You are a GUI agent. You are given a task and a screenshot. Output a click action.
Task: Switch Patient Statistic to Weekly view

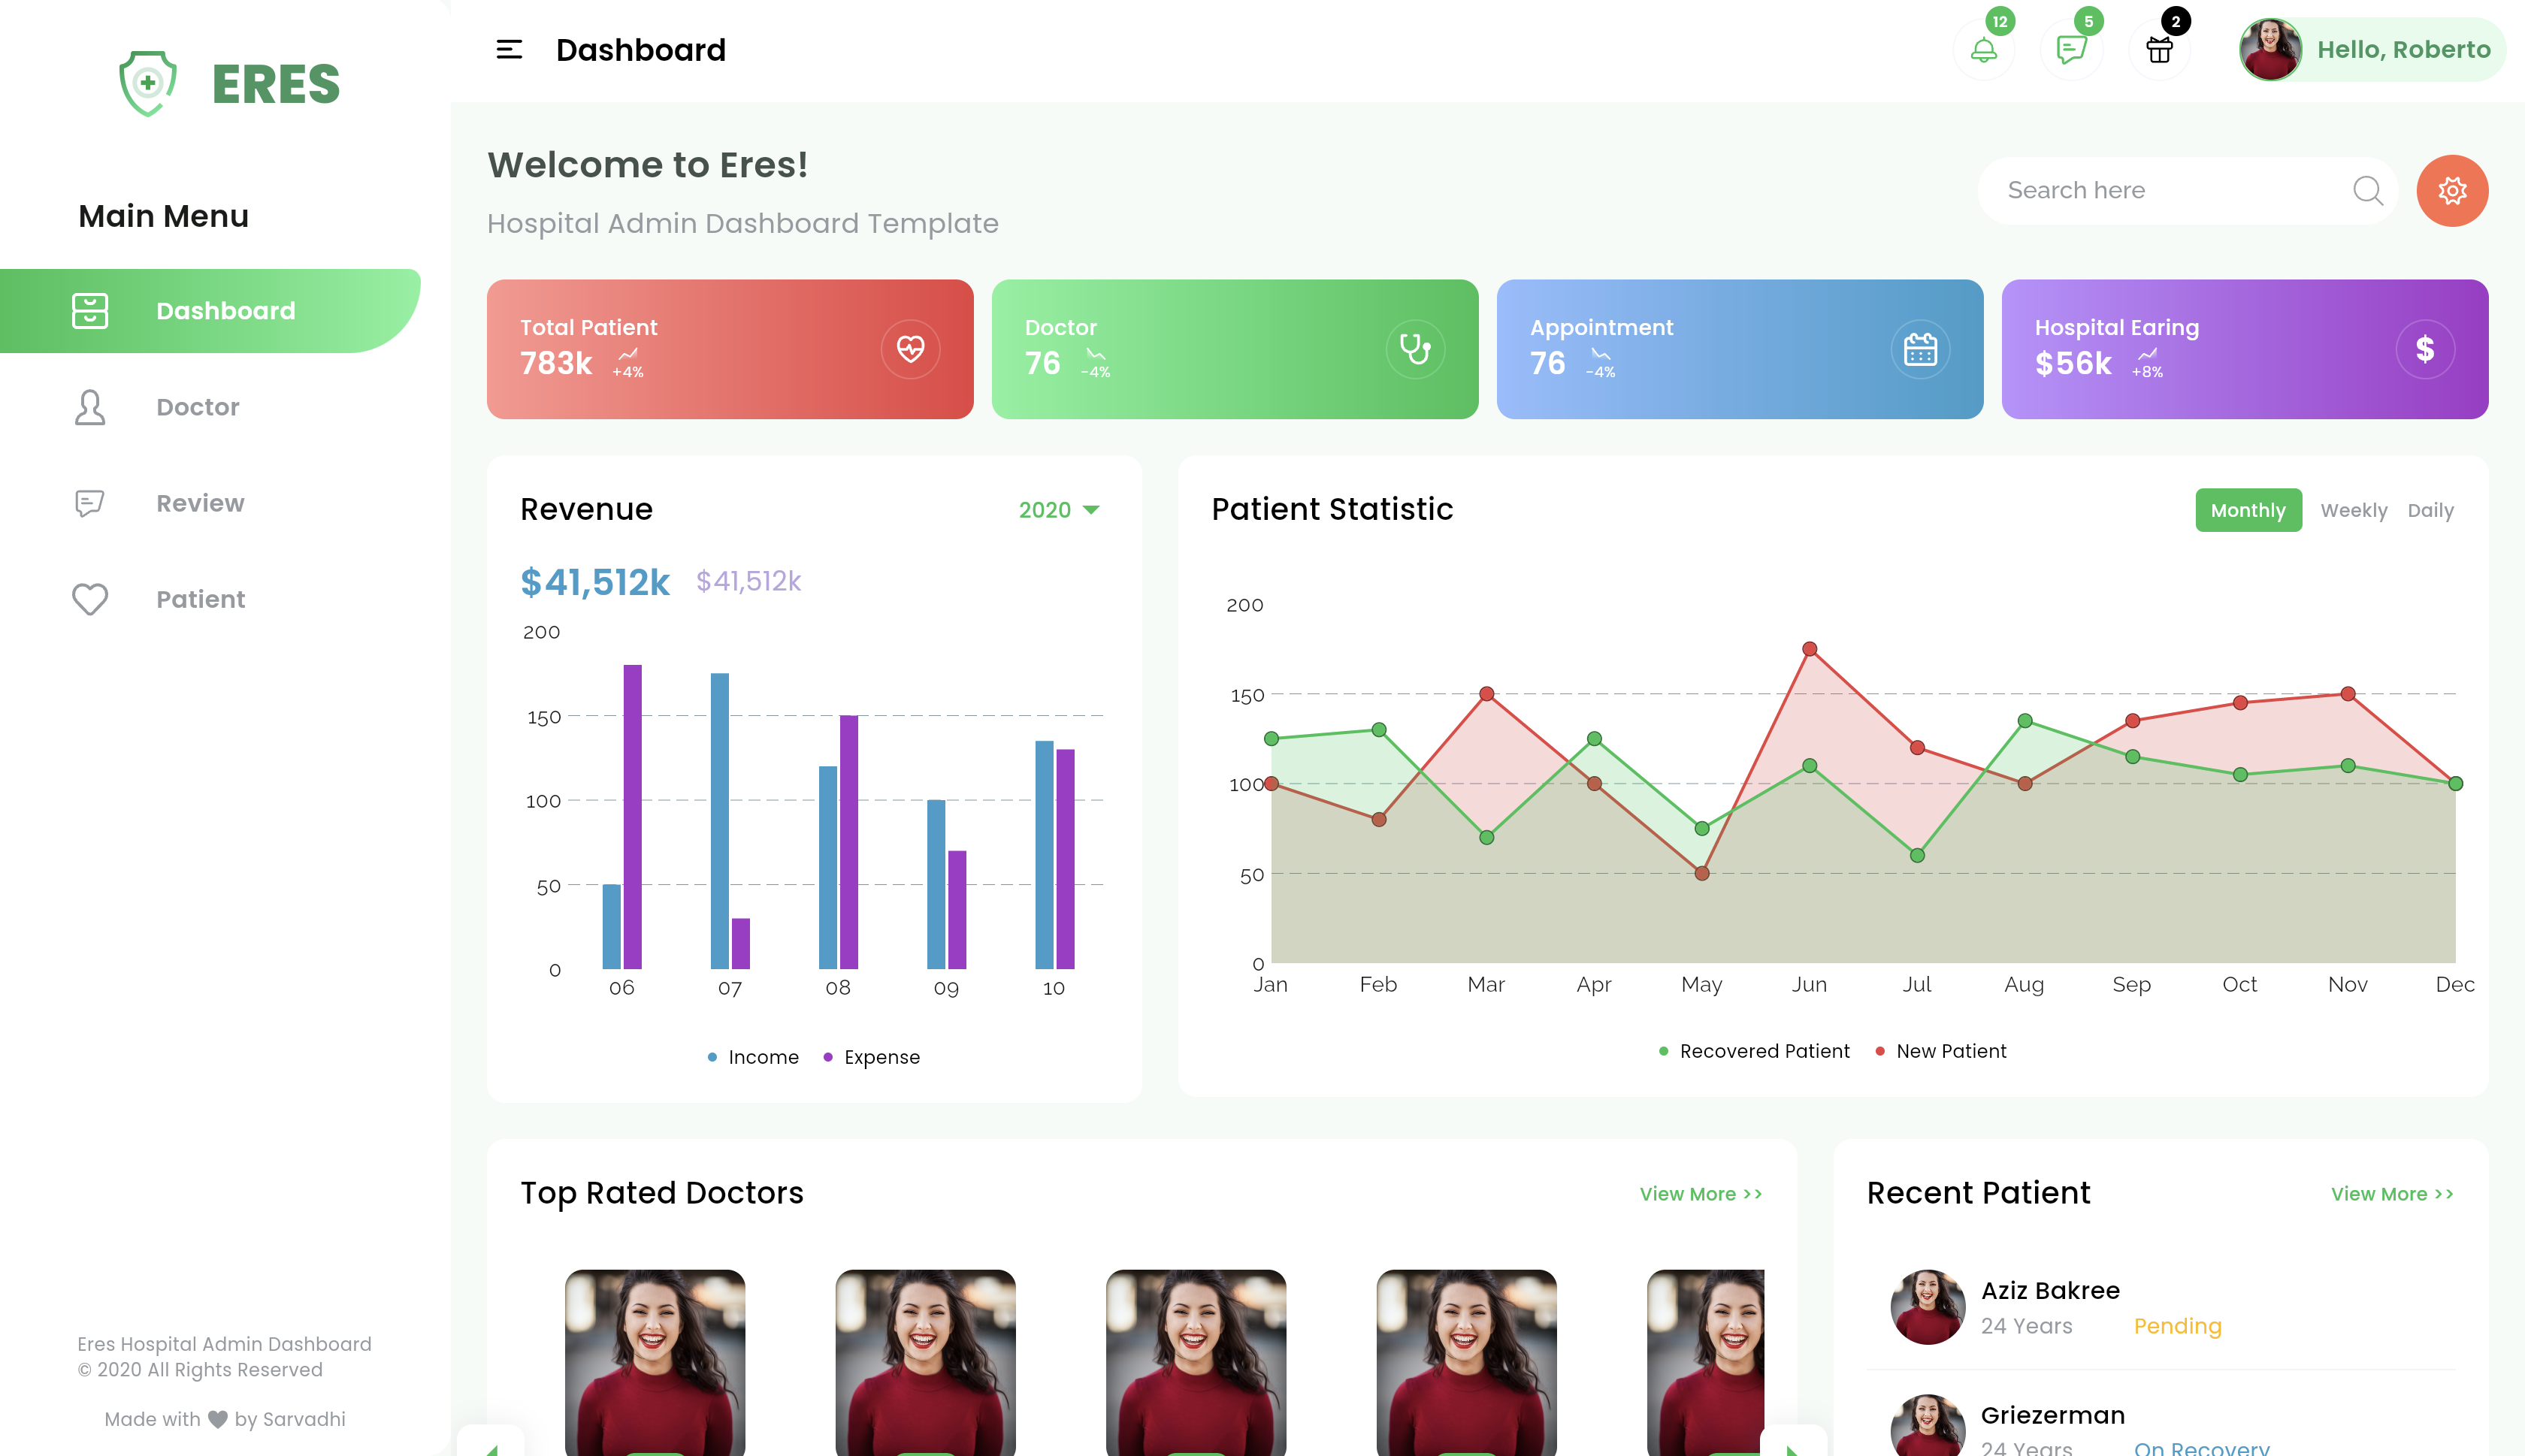2354,510
